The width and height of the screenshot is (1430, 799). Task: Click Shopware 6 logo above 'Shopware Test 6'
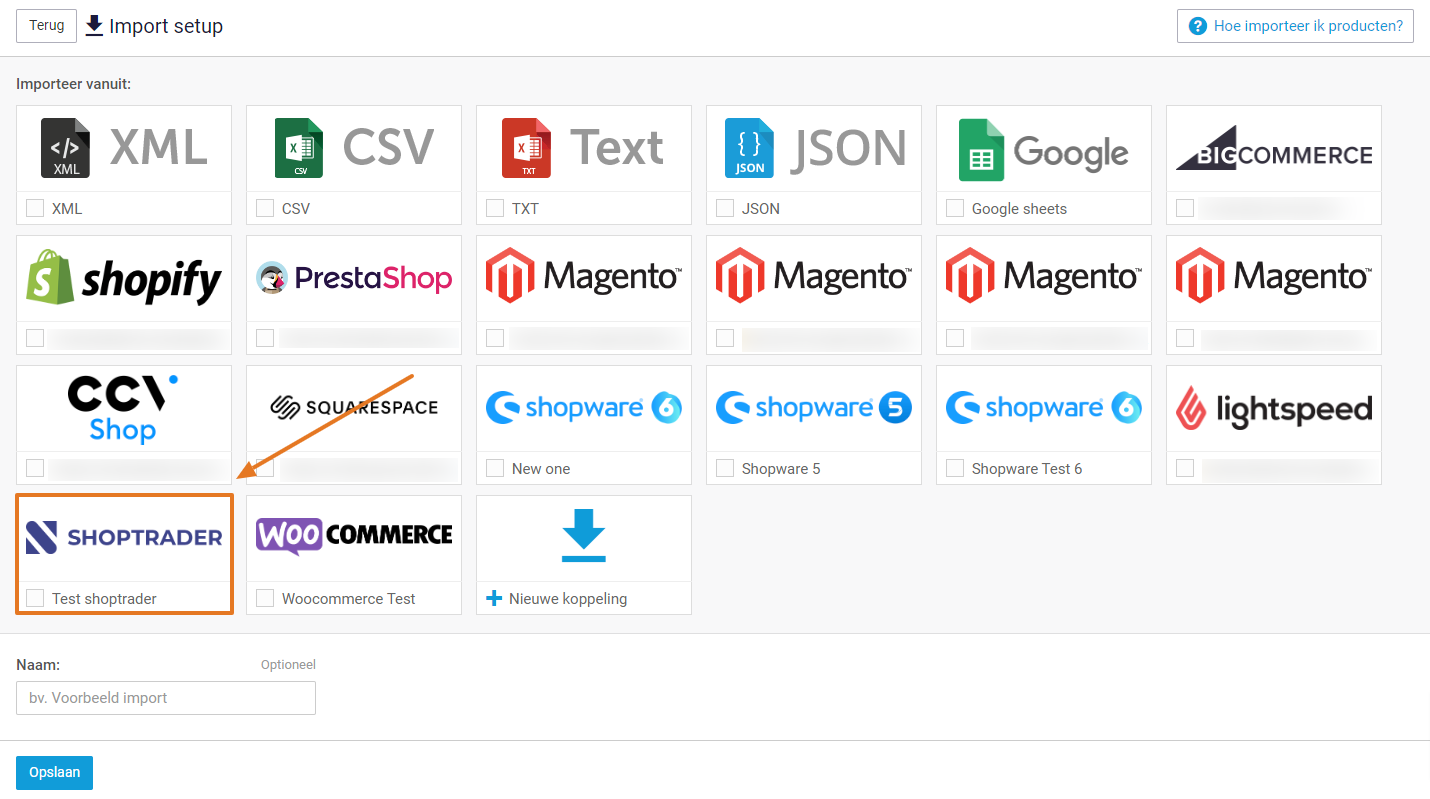point(1044,408)
